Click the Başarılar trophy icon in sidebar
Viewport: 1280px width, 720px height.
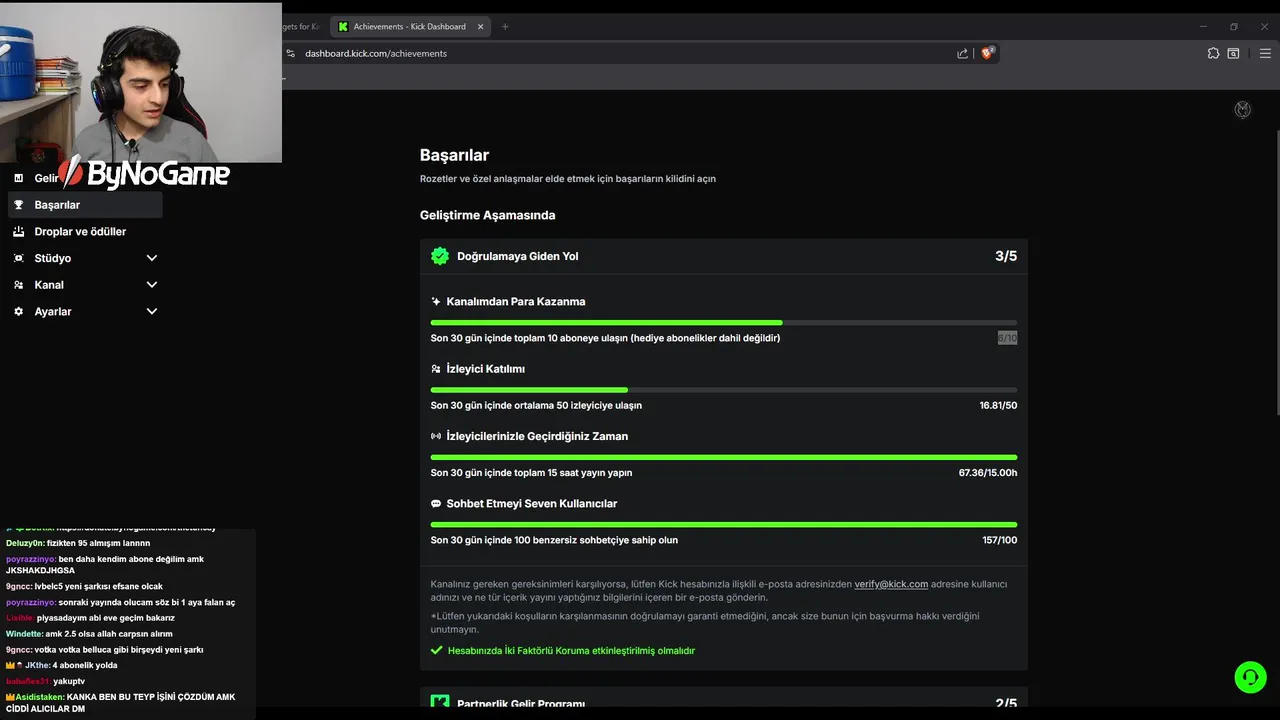[x=18, y=205]
